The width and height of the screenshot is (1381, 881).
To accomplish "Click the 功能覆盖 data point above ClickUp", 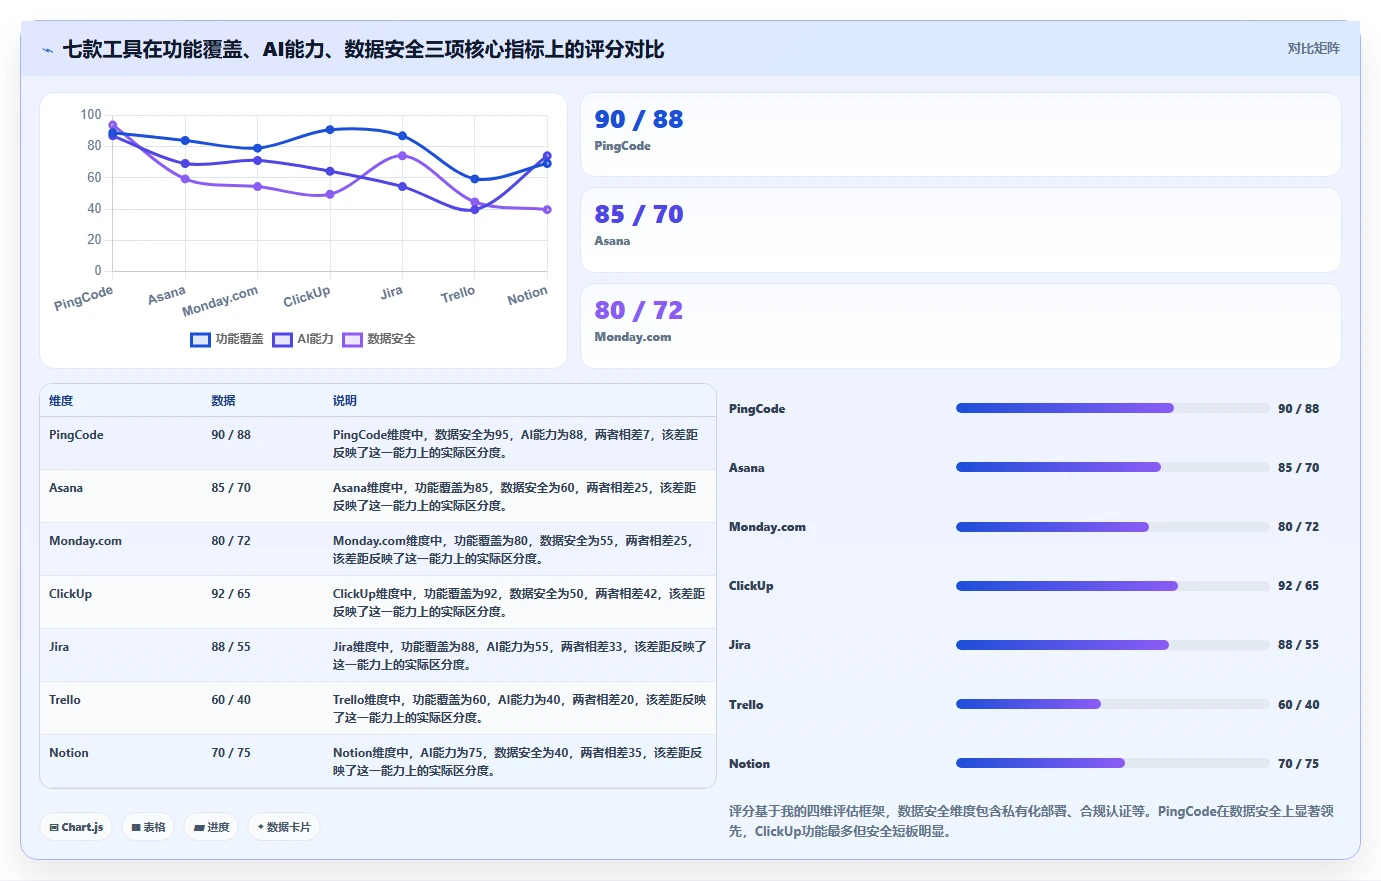I will point(330,130).
